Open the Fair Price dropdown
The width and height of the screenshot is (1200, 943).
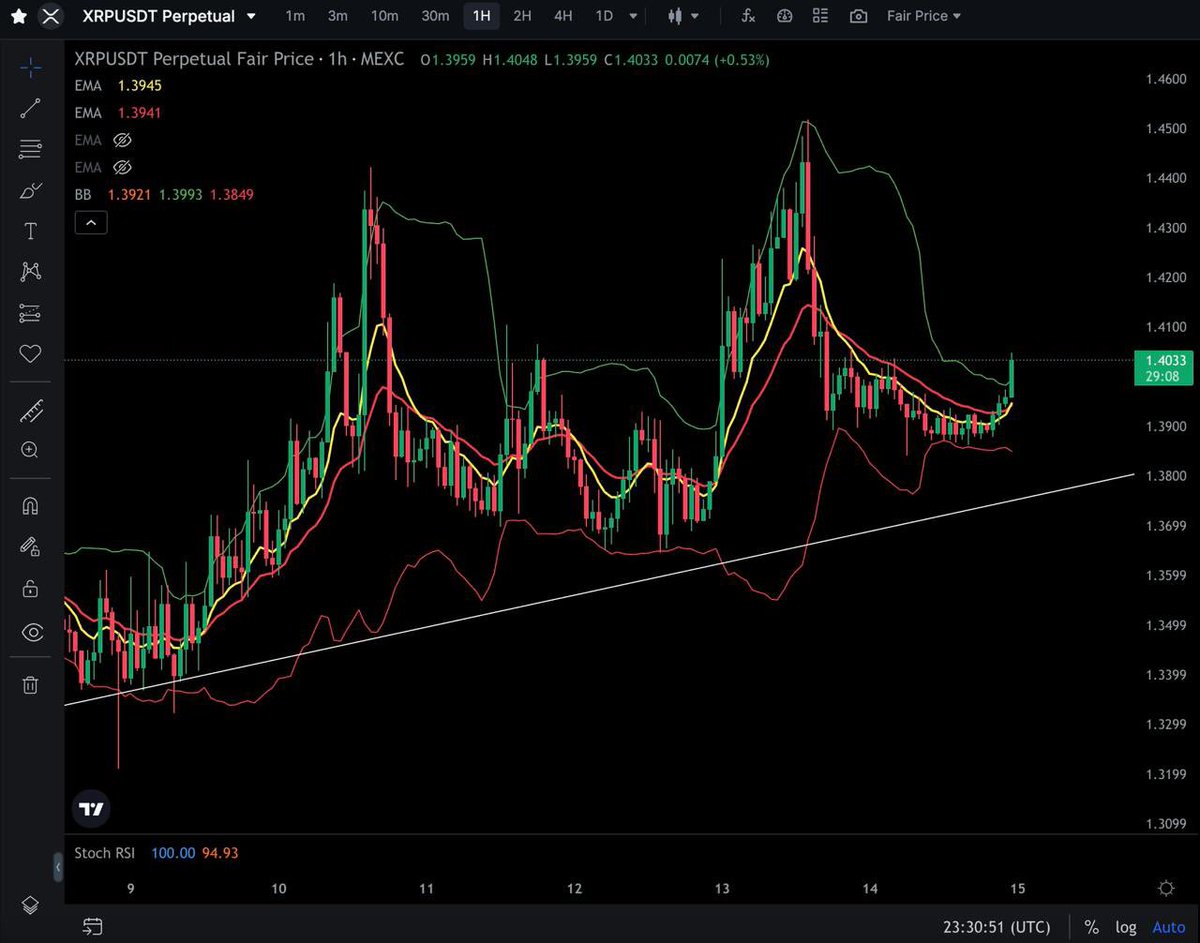tap(924, 16)
